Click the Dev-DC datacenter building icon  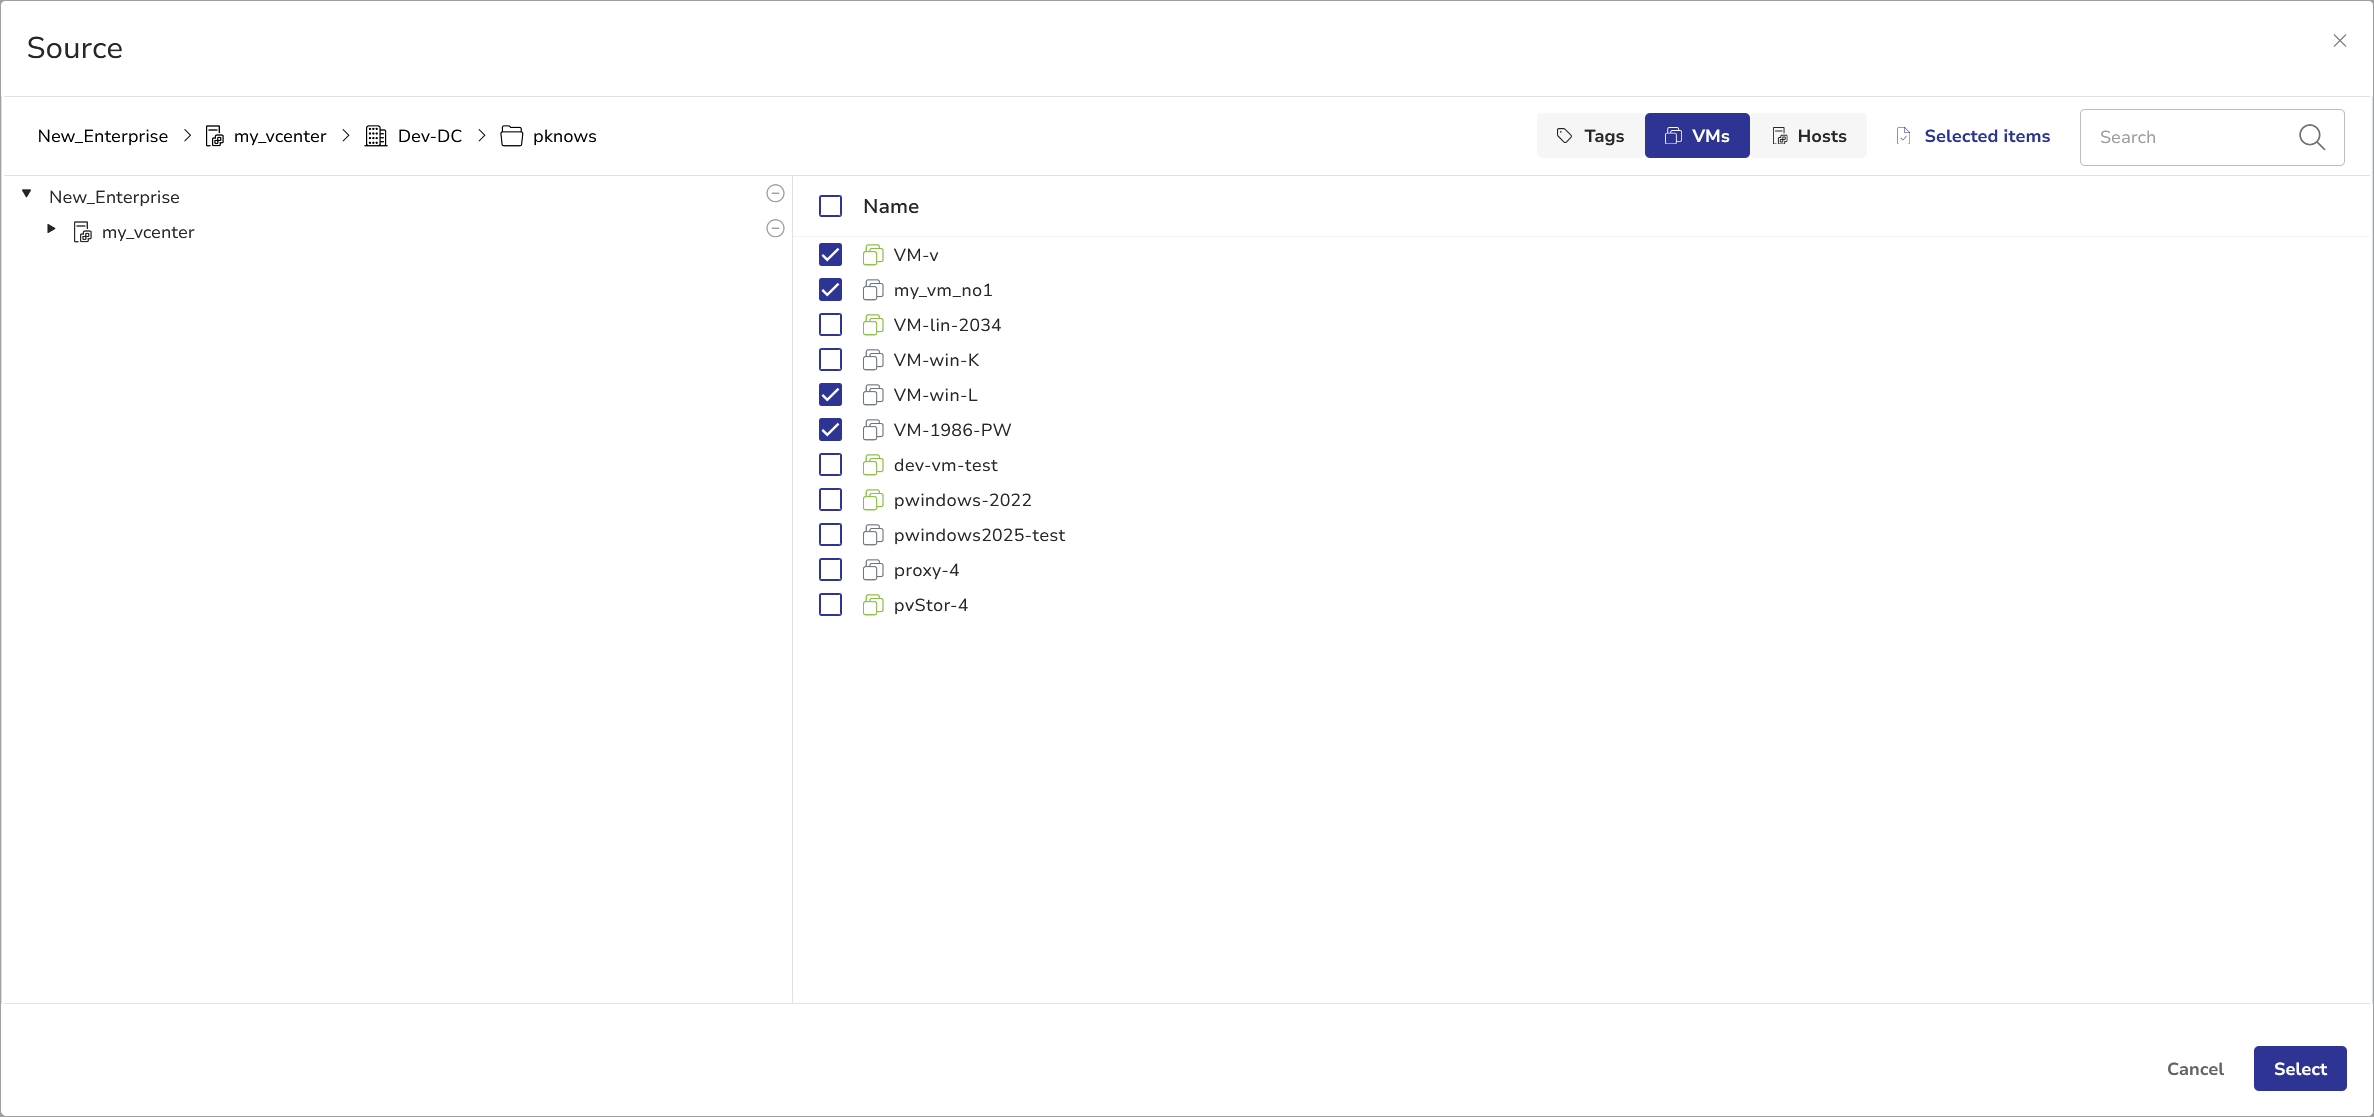point(376,136)
